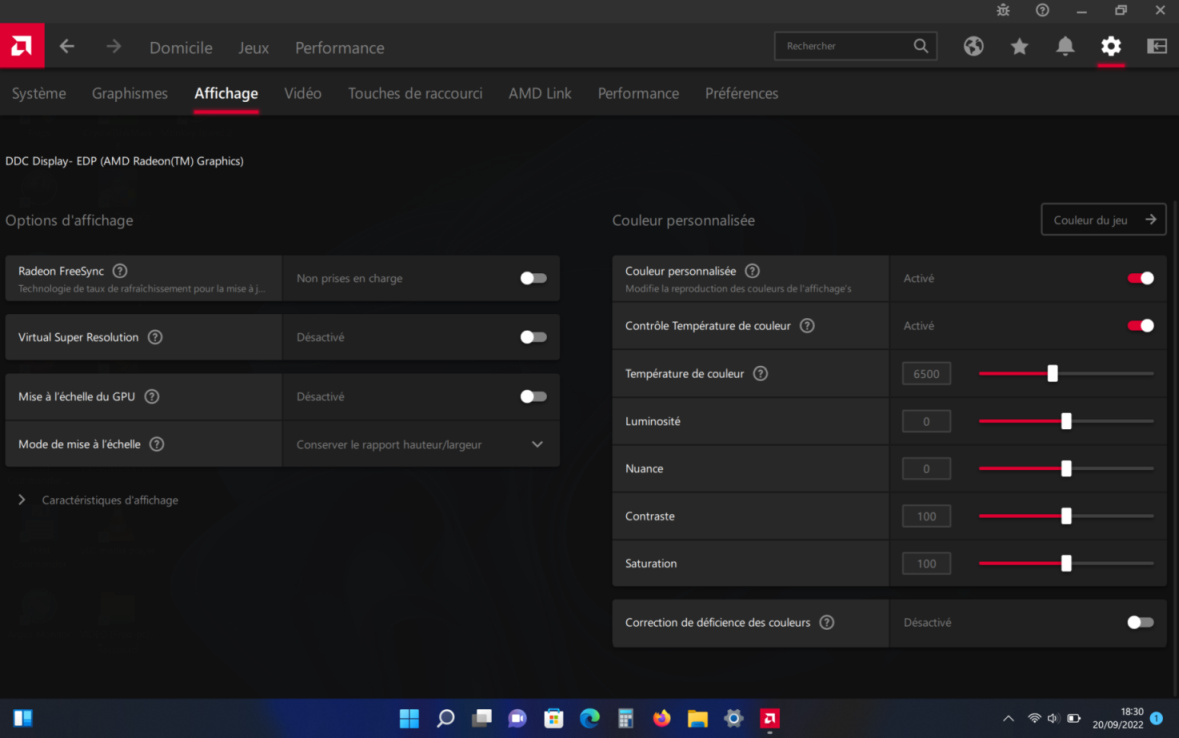Image resolution: width=1179 pixels, height=738 pixels.
Task: Show hidden system tray icons chevron
Action: tap(1008, 718)
